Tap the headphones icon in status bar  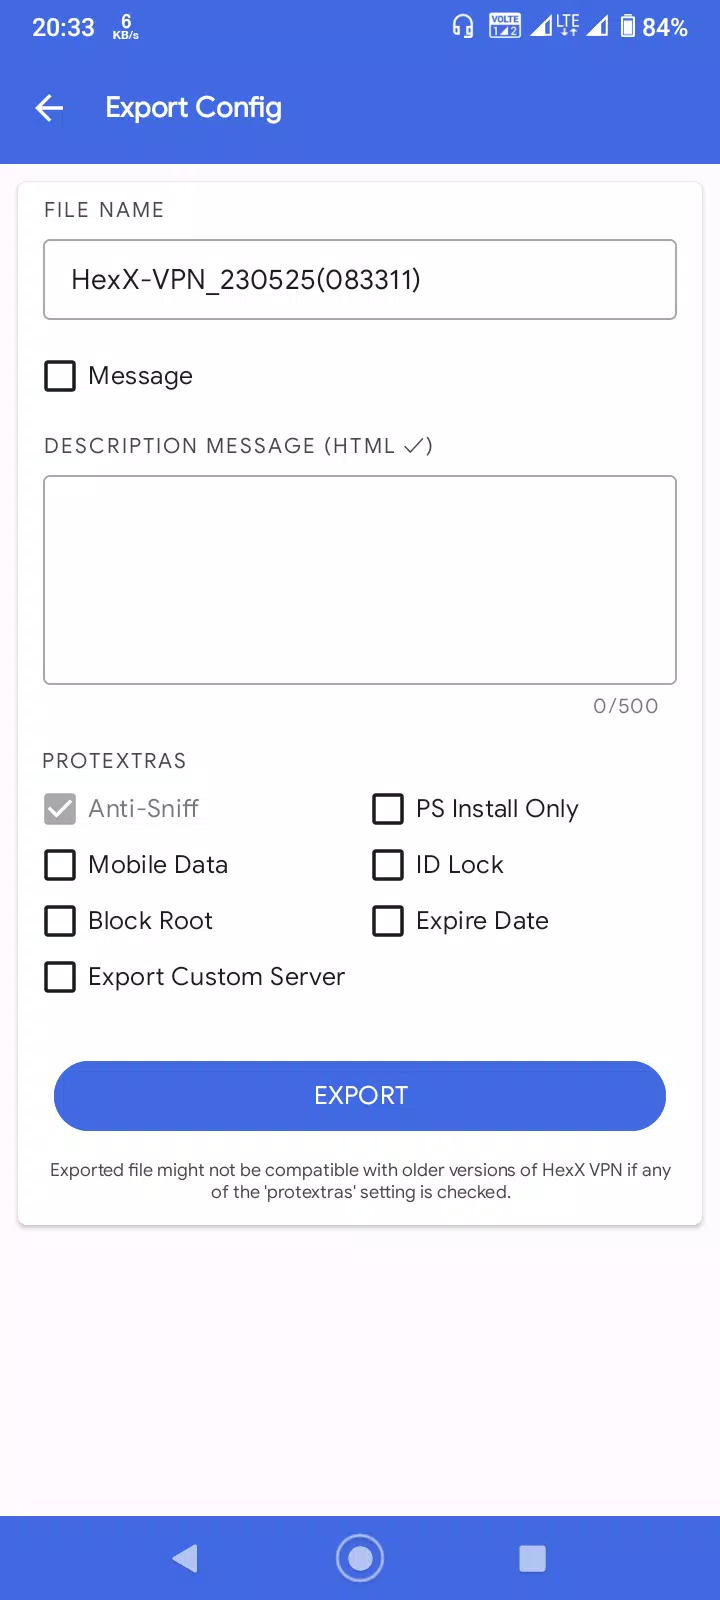click(x=462, y=26)
